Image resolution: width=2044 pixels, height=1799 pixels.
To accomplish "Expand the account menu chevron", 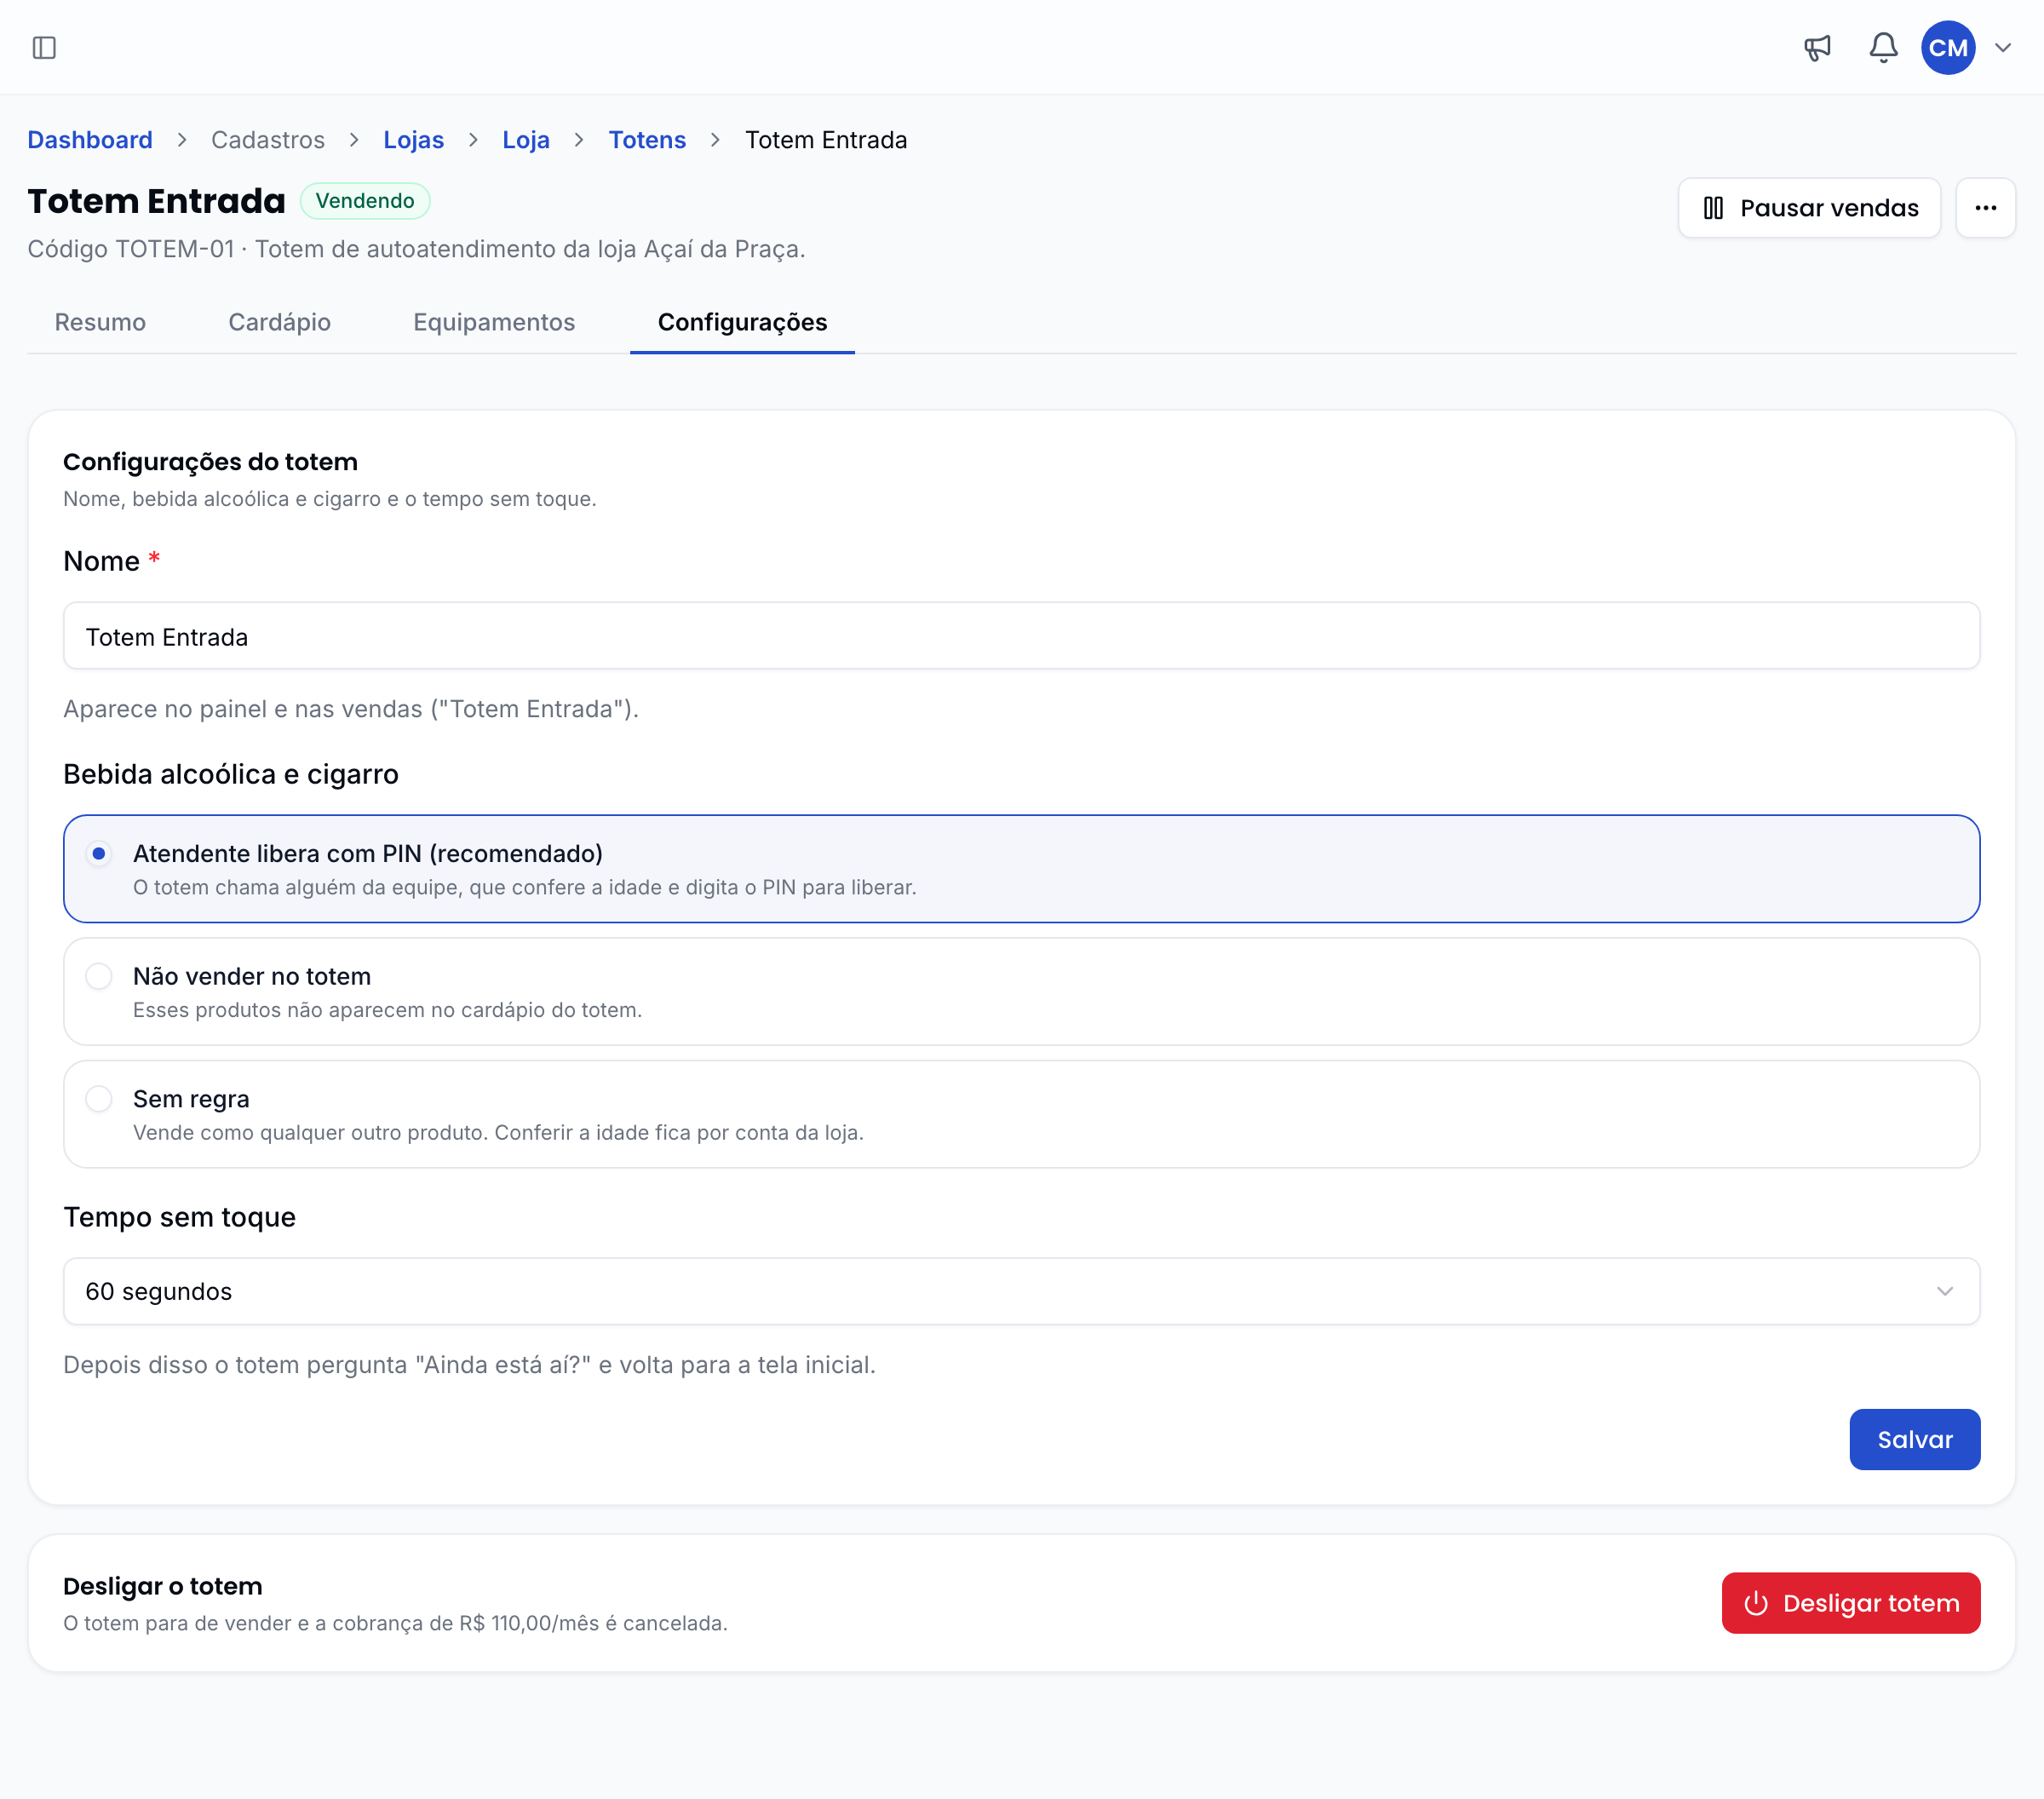I will (x=2002, y=47).
